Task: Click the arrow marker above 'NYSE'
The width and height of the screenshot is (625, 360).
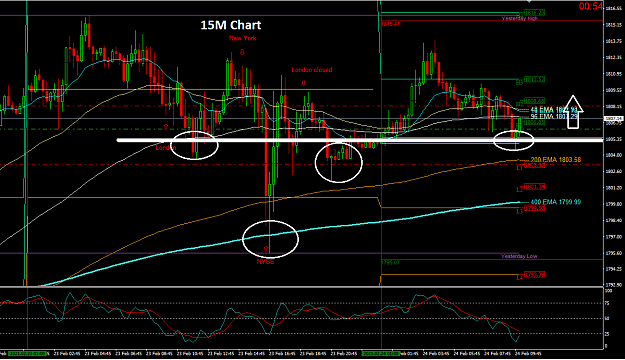Action: click(265, 249)
